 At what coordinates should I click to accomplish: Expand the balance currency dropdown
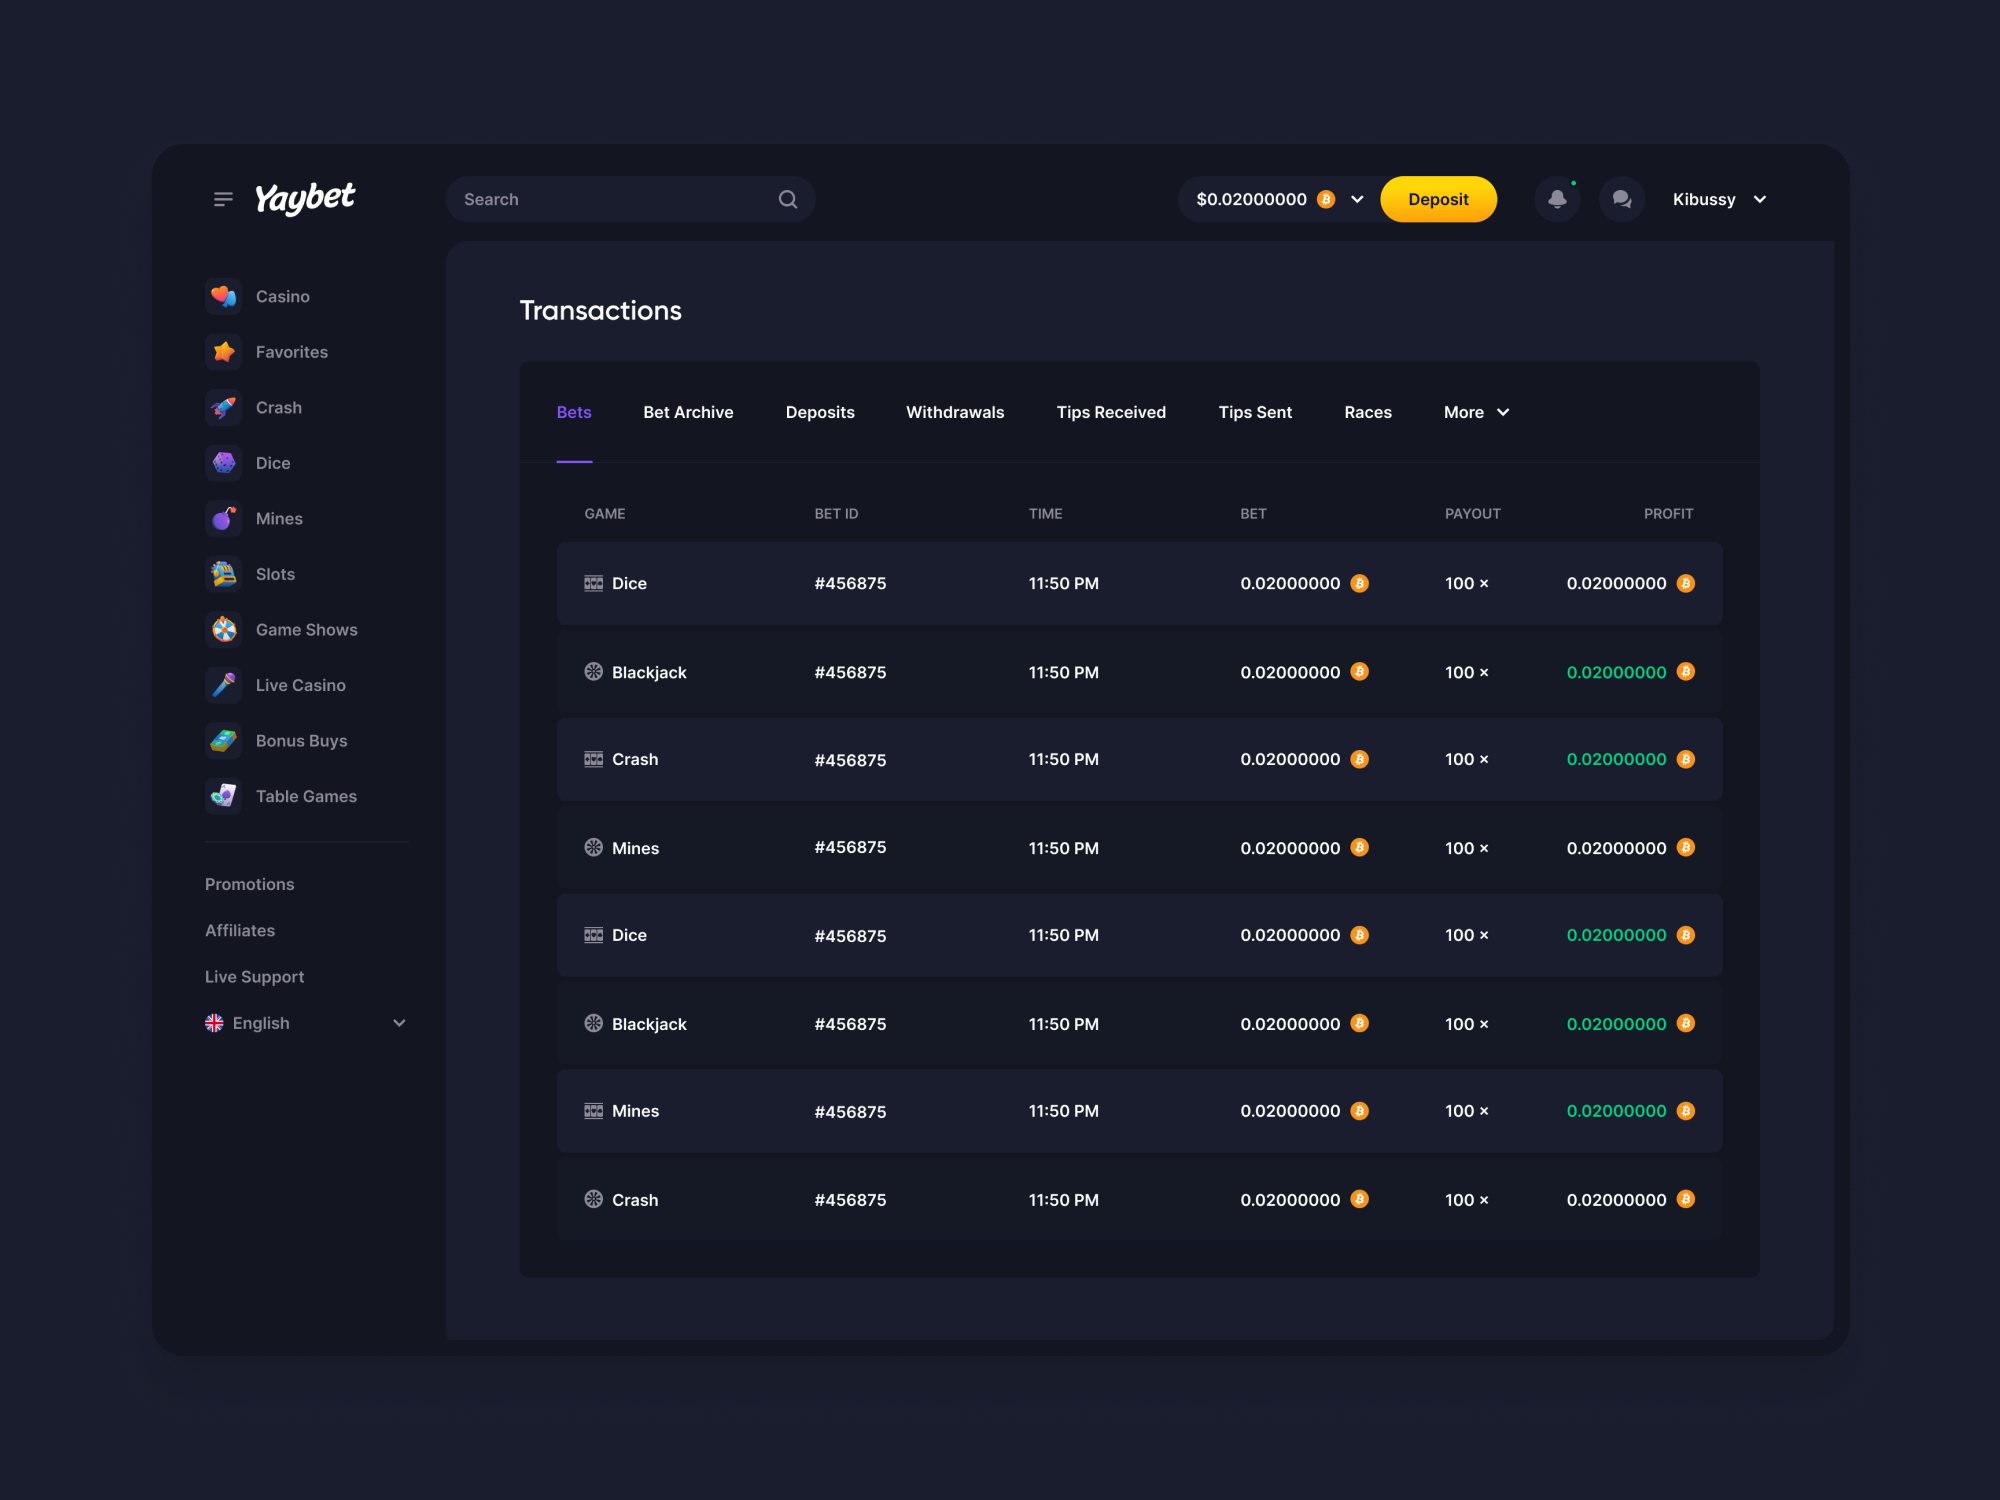(x=1357, y=200)
